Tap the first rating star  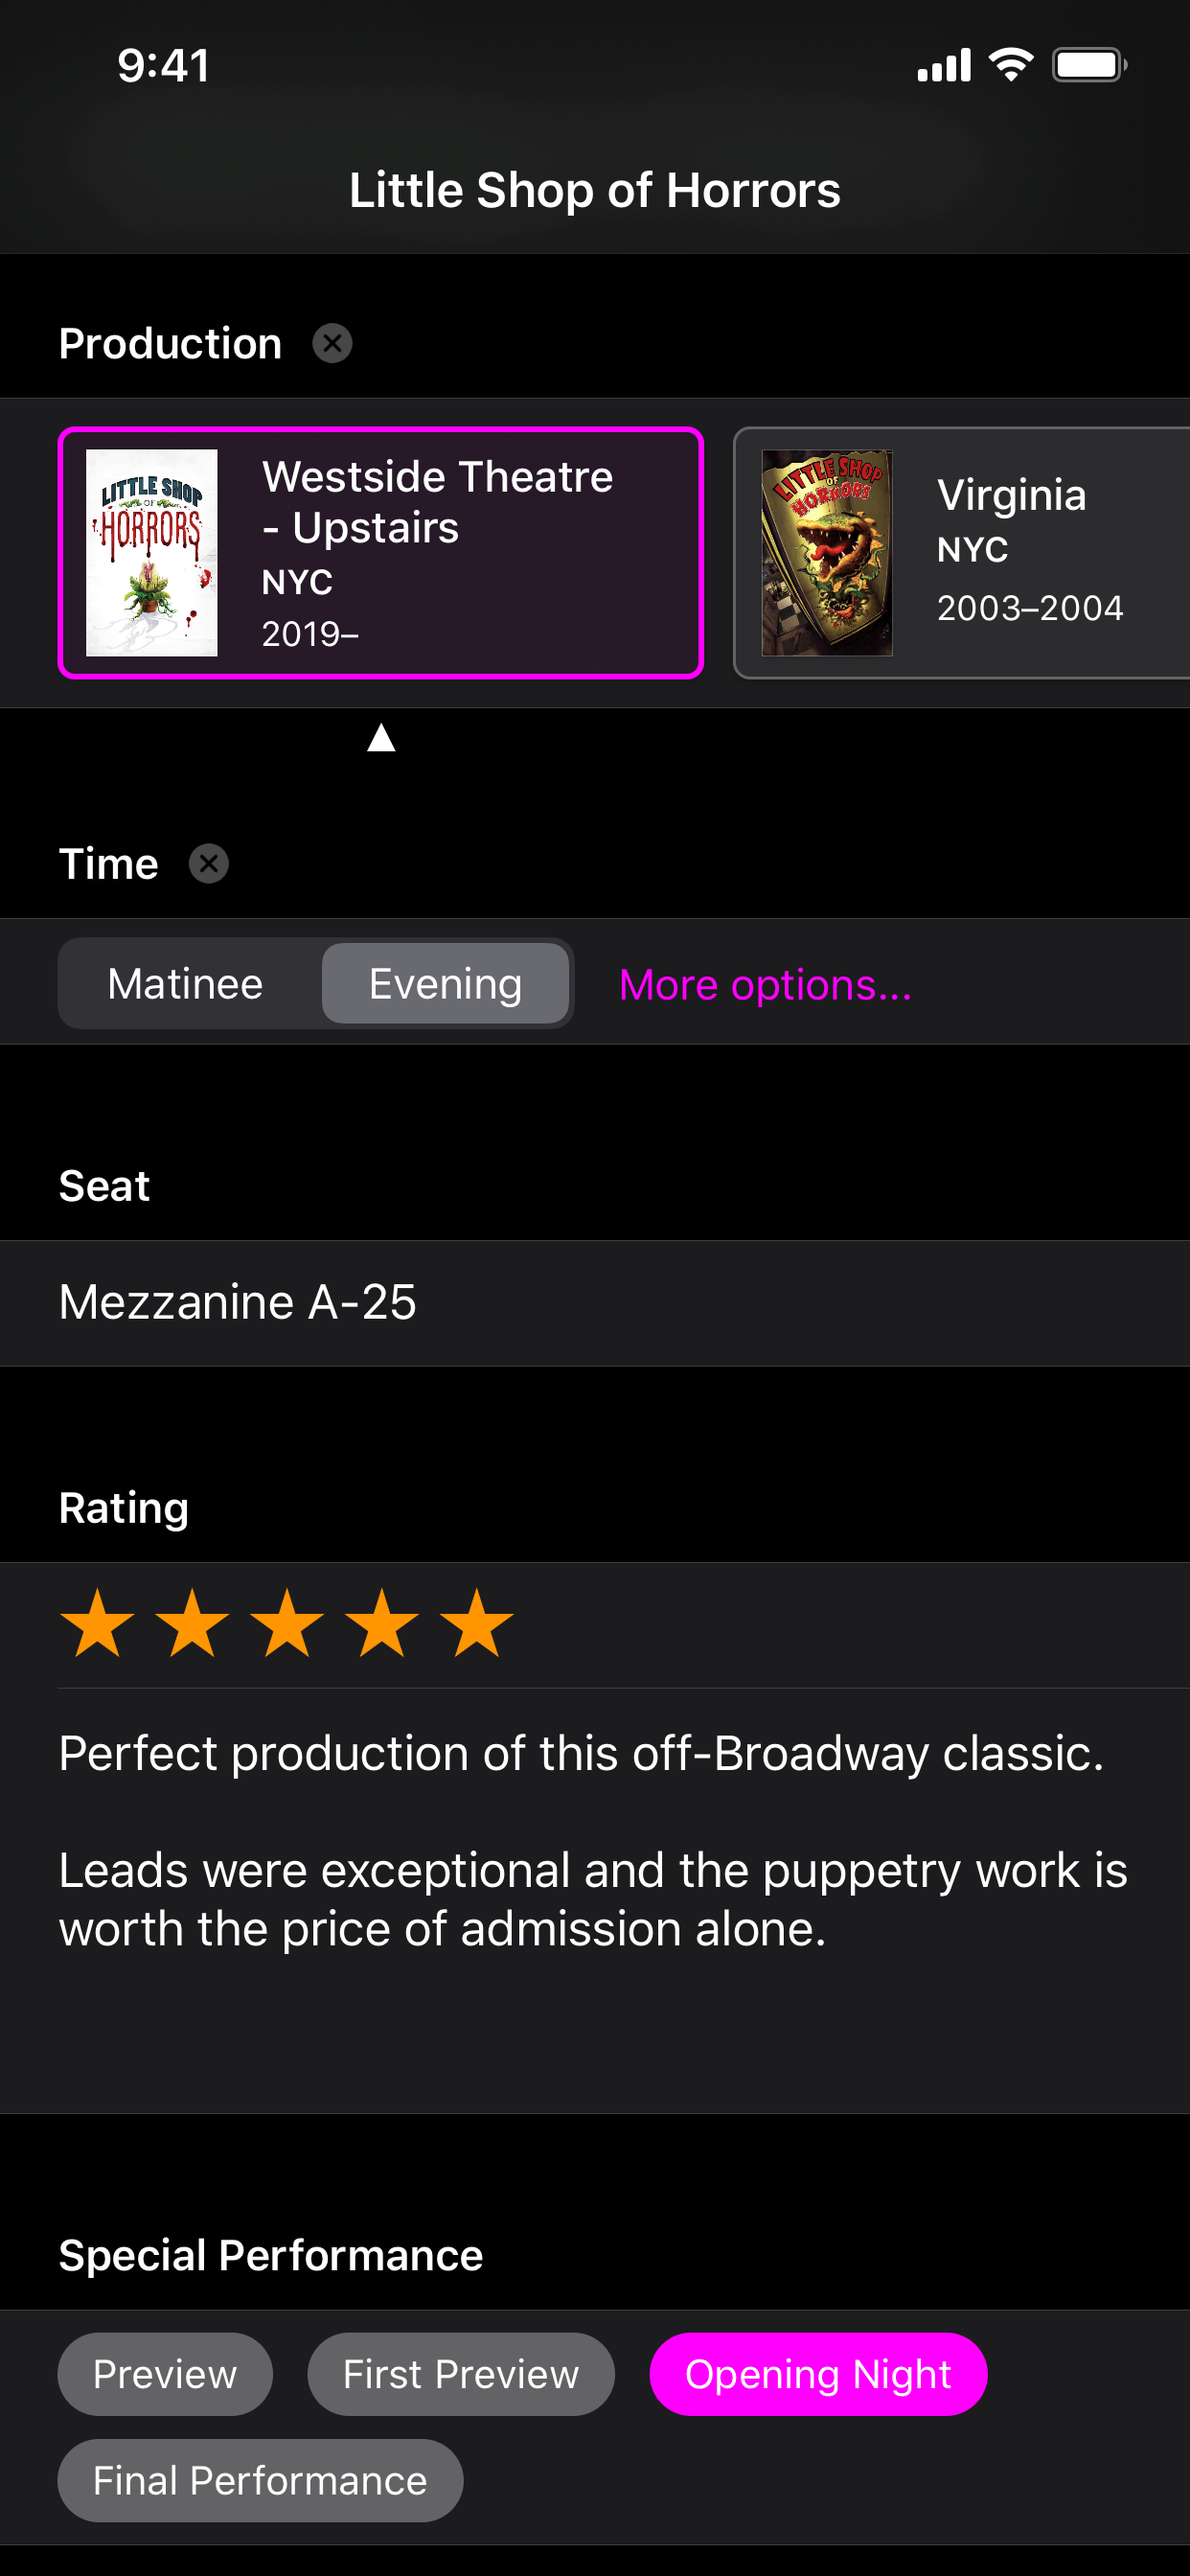pos(97,1624)
